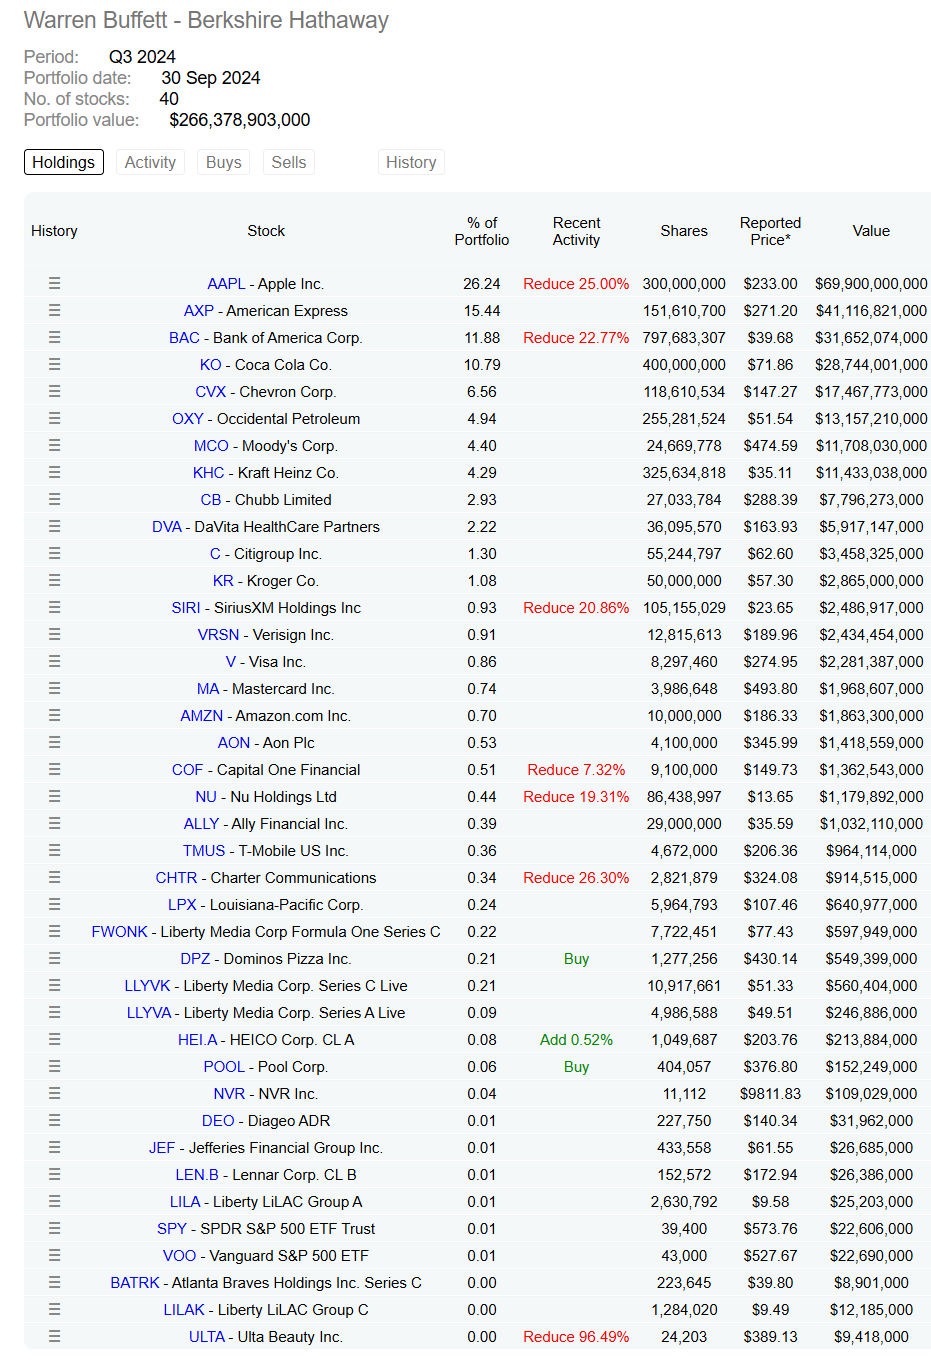Image resolution: width=931 pixels, height=1365 pixels.
Task: Open the History tab
Action: tap(411, 162)
